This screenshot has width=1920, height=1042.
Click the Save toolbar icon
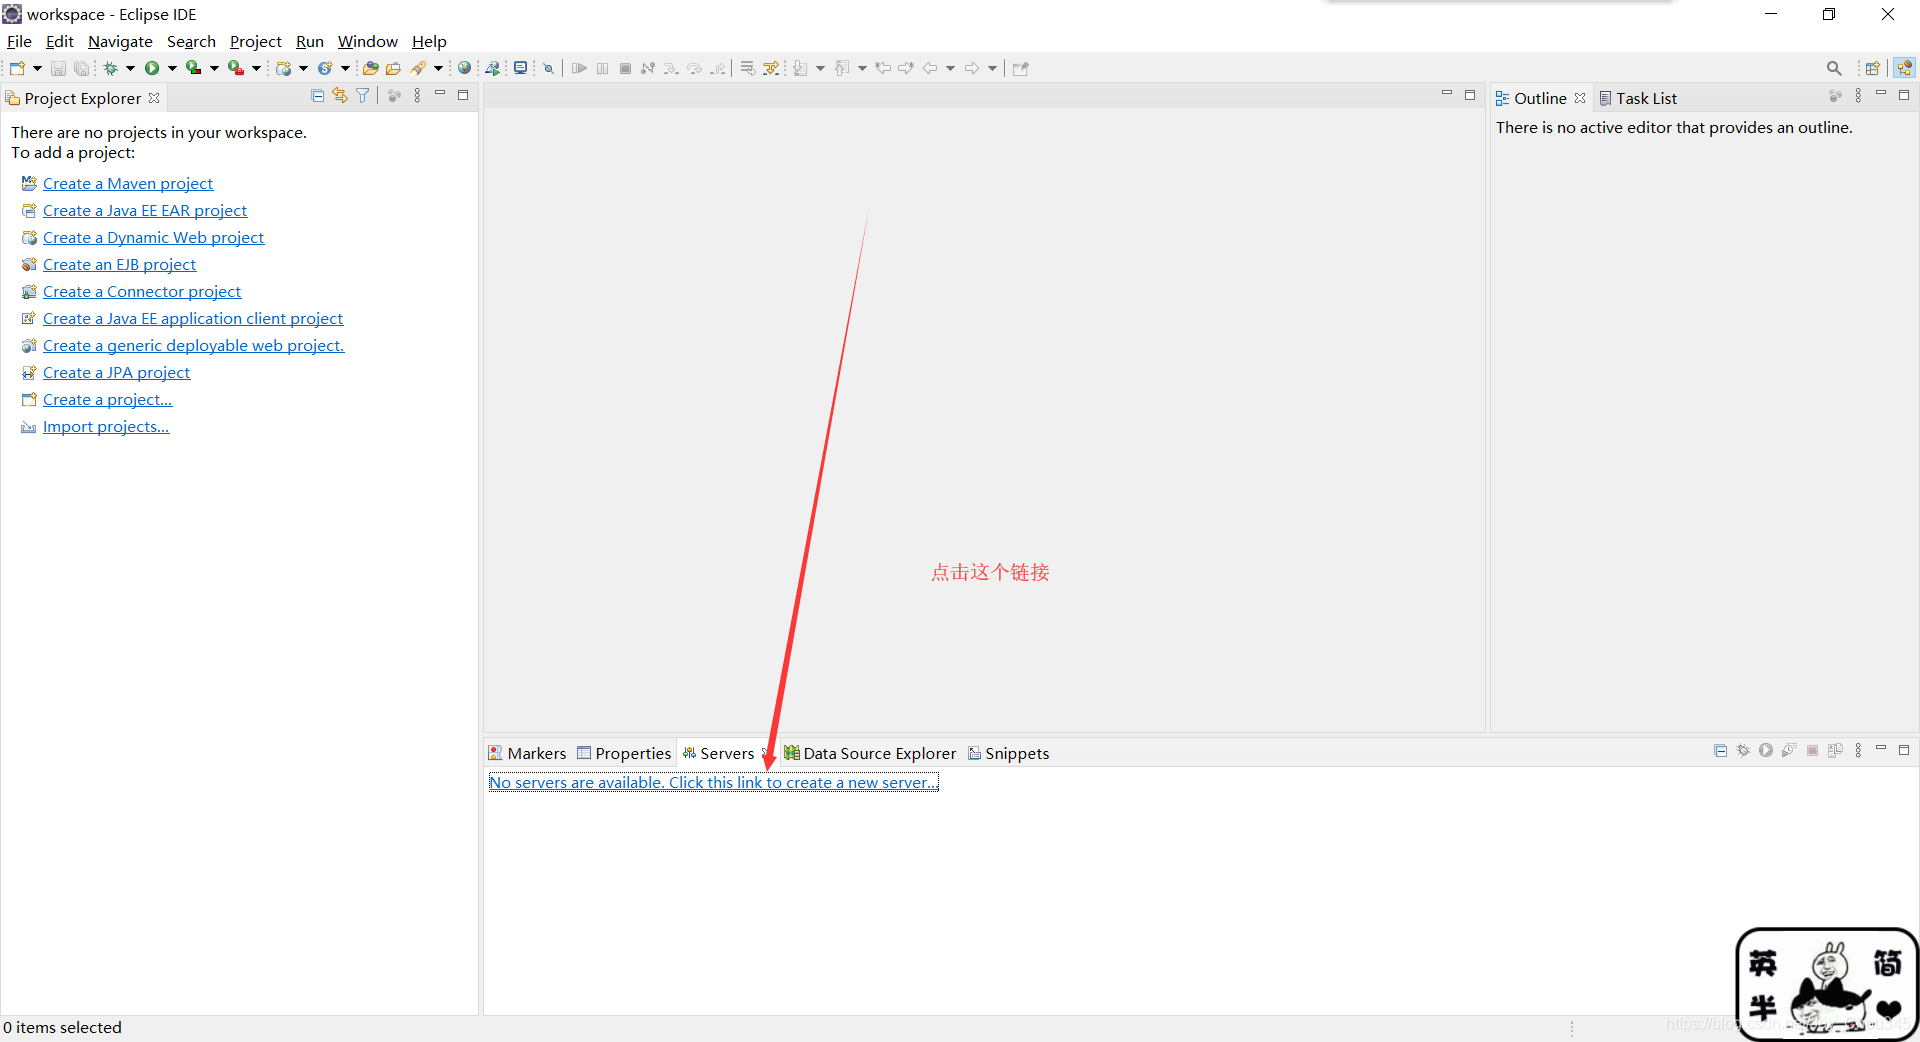pyautogui.click(x=58, y=68)
